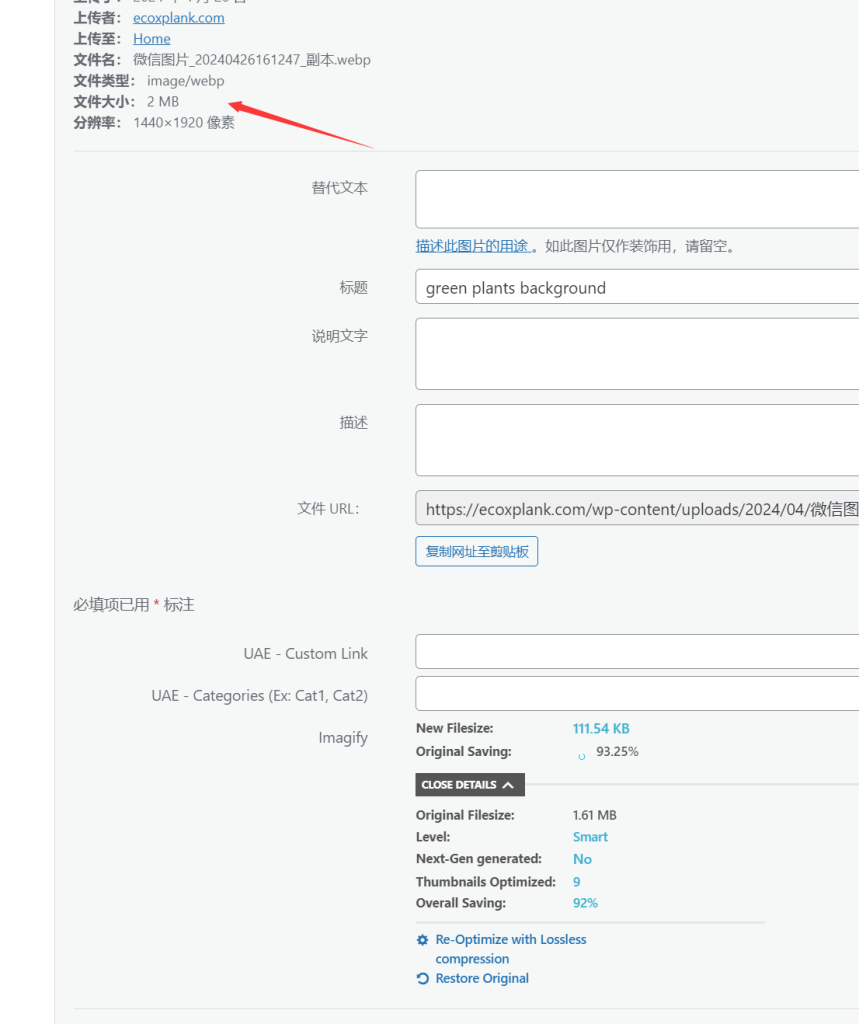
Task: Click the 标题 field containing green plants background
Action: click(637, 288)
